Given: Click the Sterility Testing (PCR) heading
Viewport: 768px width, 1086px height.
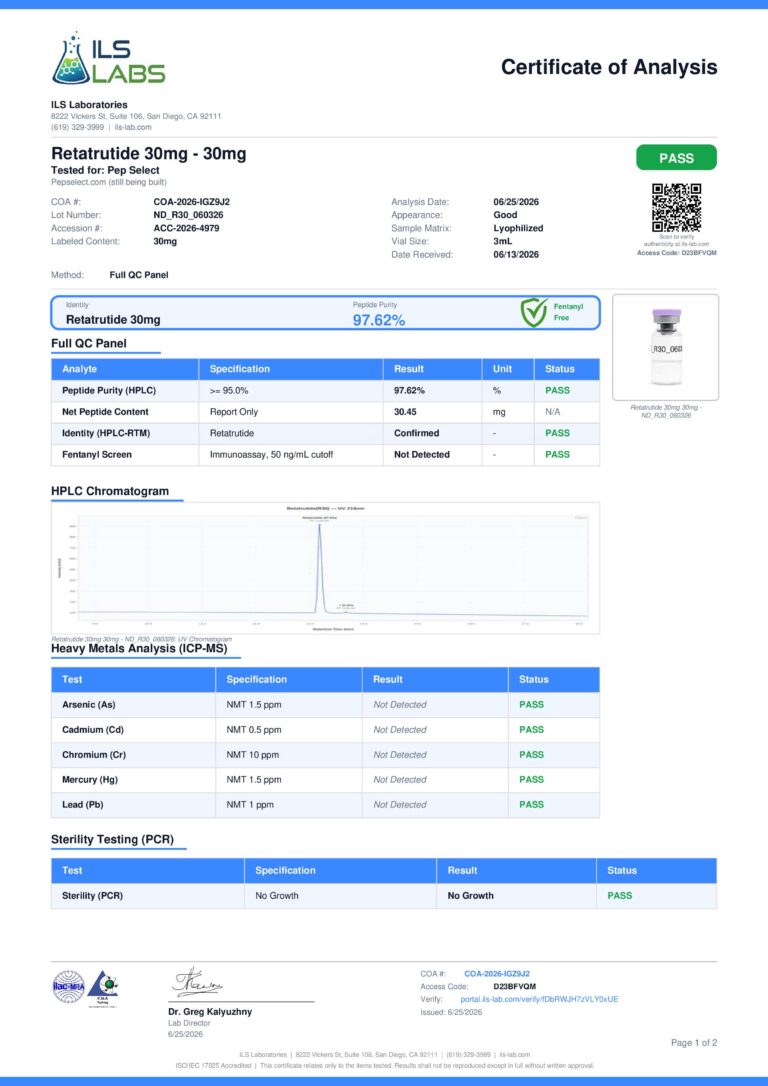Looking at the screenshot, I should click(112, 839).
